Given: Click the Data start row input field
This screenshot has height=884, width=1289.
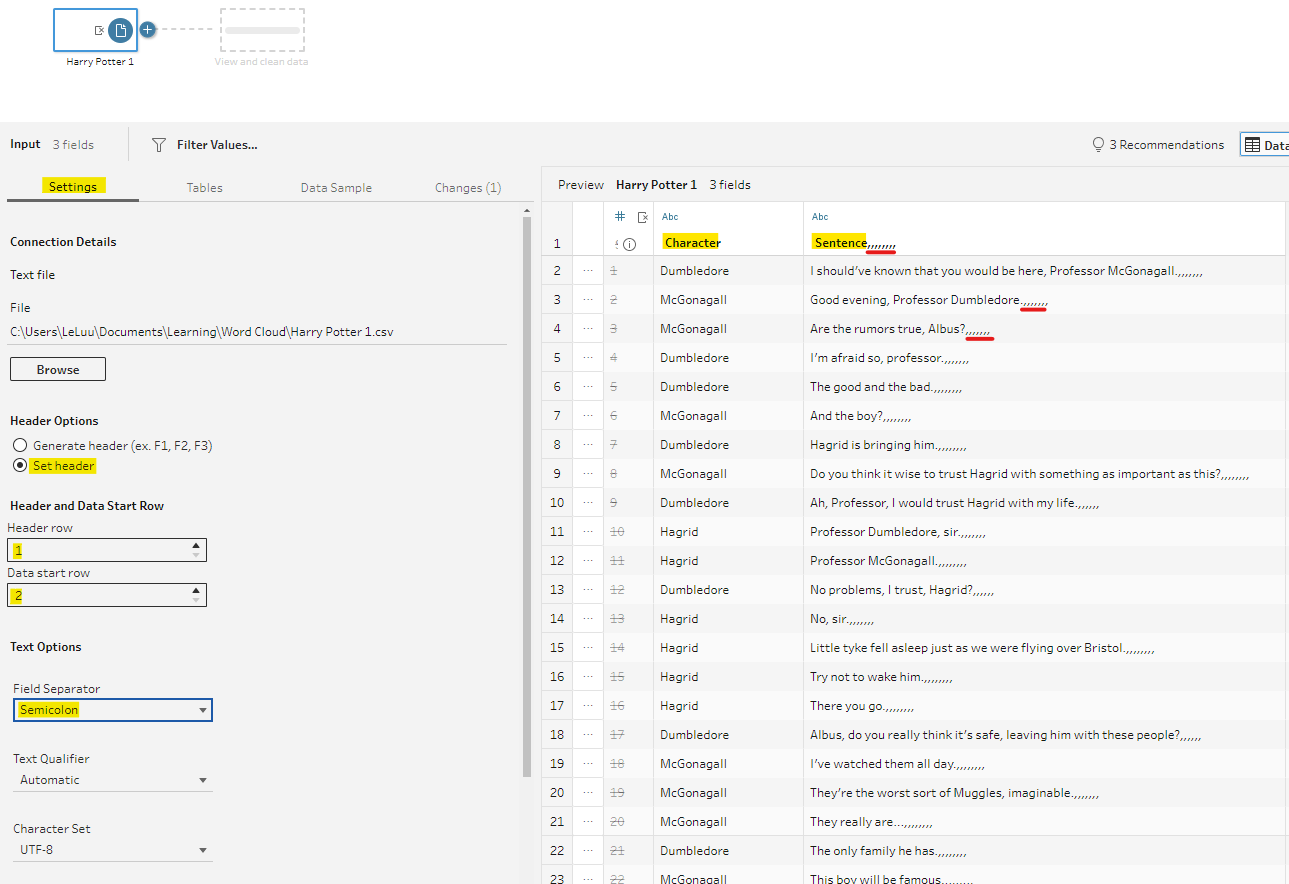Looking at the screenshot, I should (98, 596).
